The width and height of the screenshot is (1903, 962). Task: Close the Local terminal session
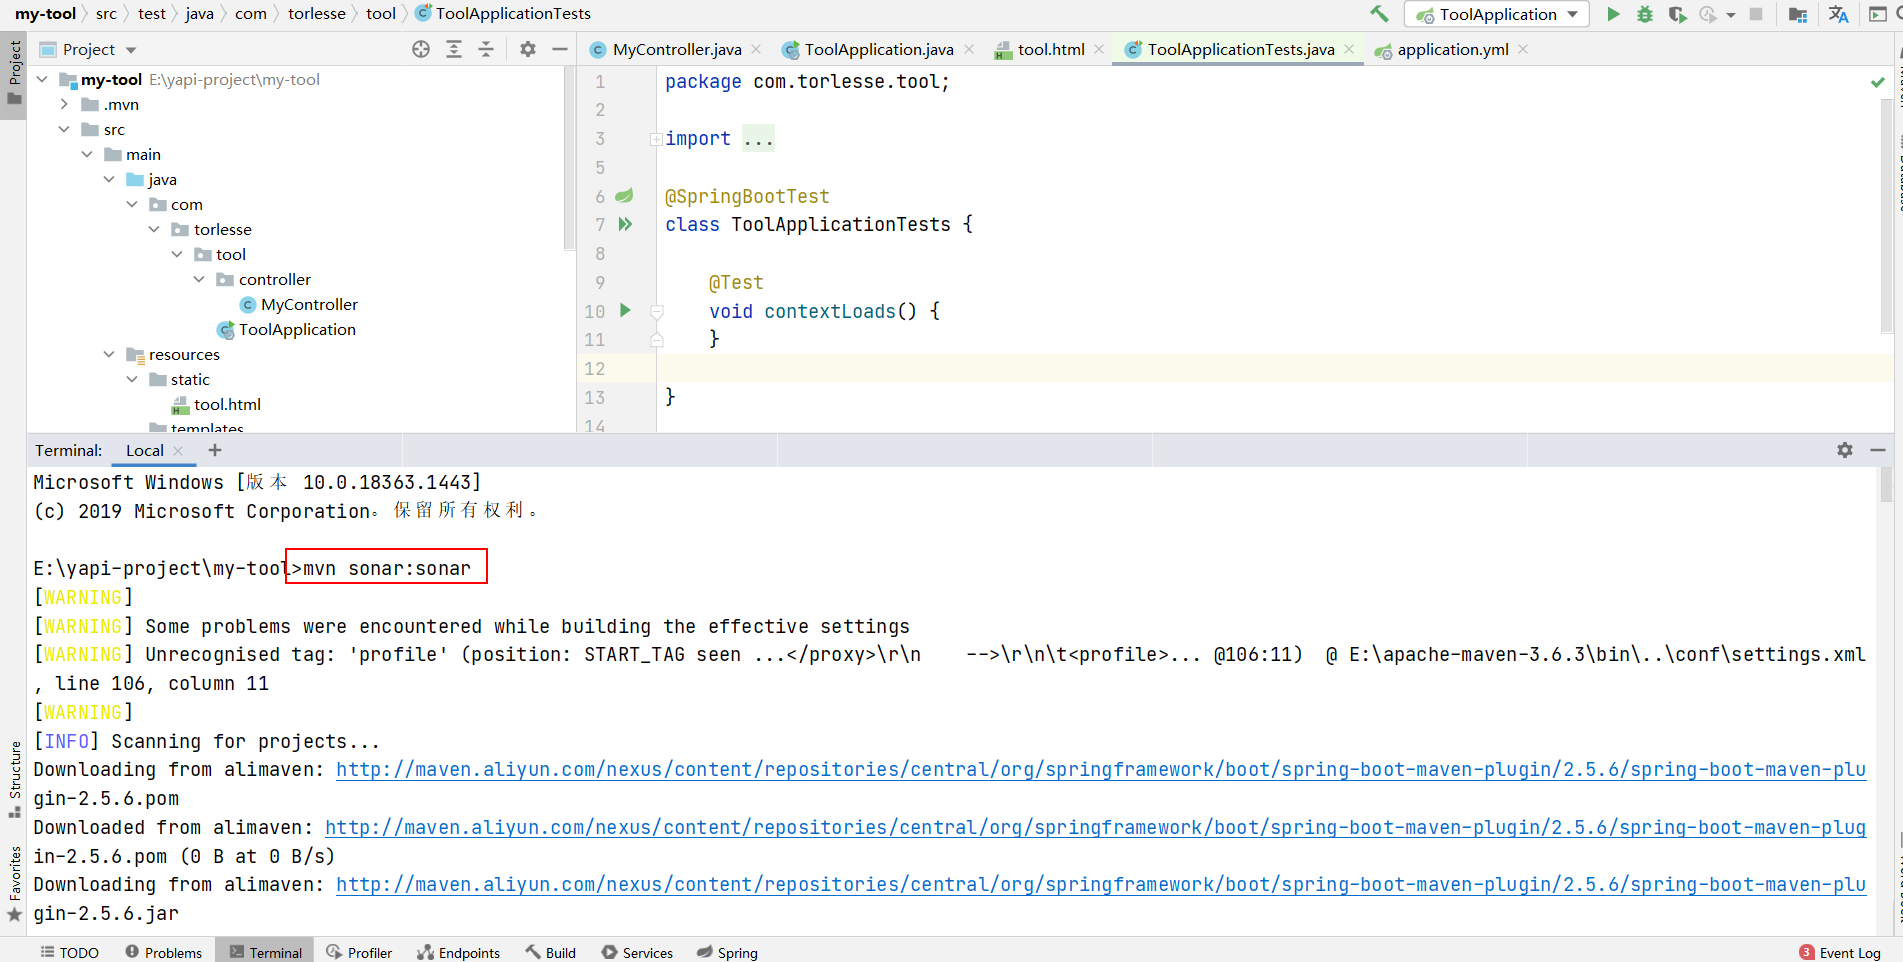[178, 451]
